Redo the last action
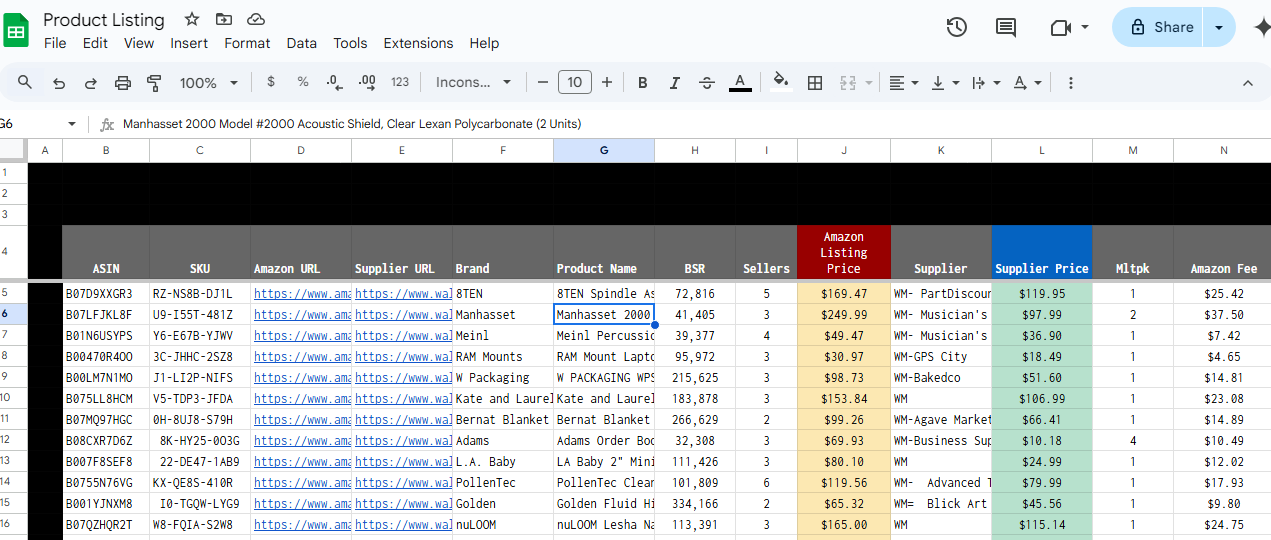 click(91, 83)
